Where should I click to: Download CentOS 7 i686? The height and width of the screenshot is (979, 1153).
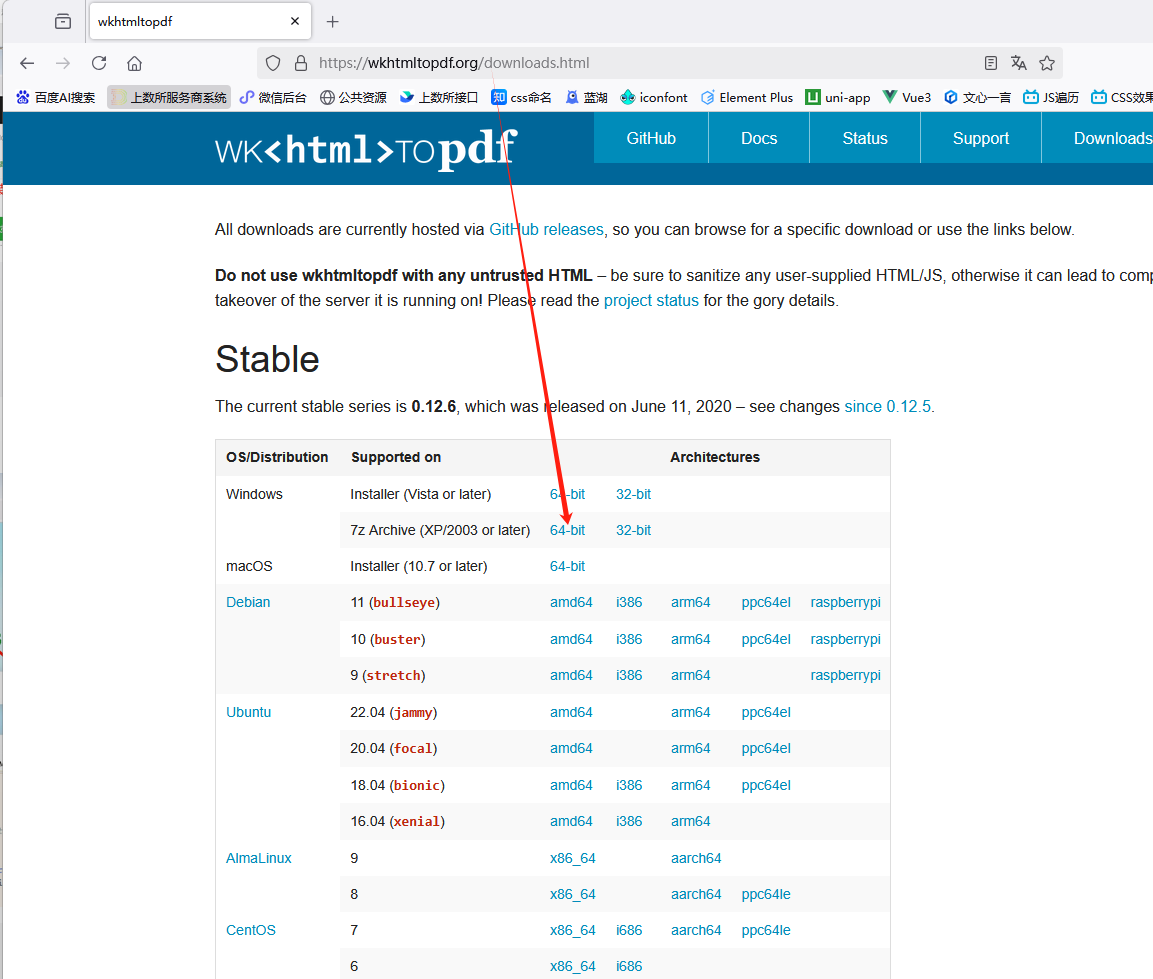pos(629,930)
